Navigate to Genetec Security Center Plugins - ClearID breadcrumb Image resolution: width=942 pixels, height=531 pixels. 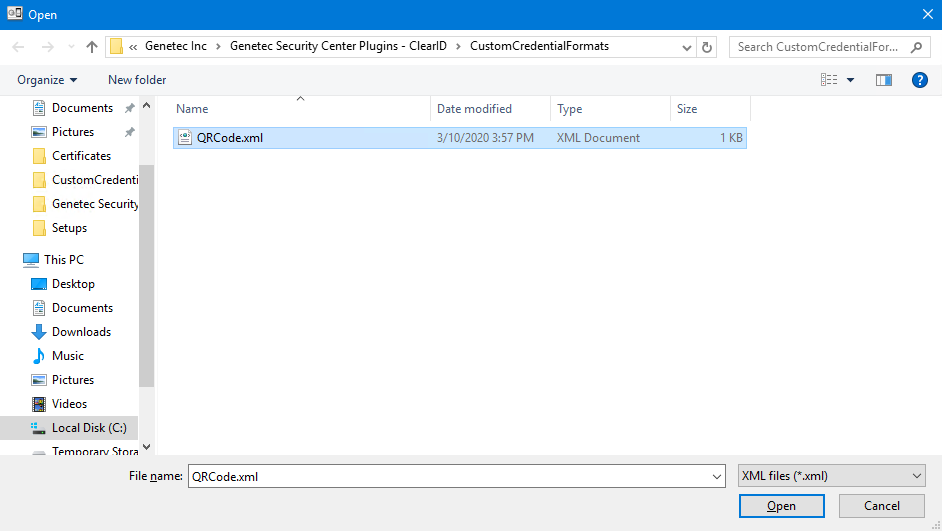[x=338, y=46]
